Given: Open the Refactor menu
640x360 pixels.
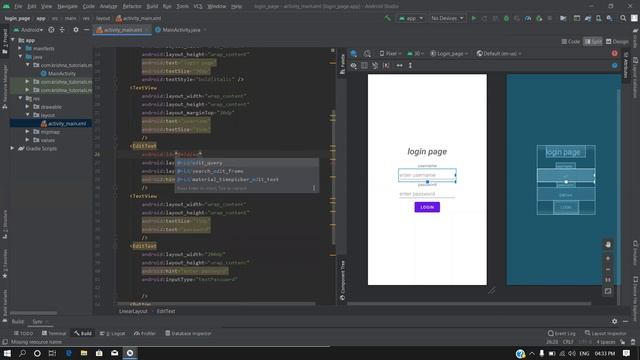Looking at the screenshot, I should pyautogui.click(x=132, y=7).
